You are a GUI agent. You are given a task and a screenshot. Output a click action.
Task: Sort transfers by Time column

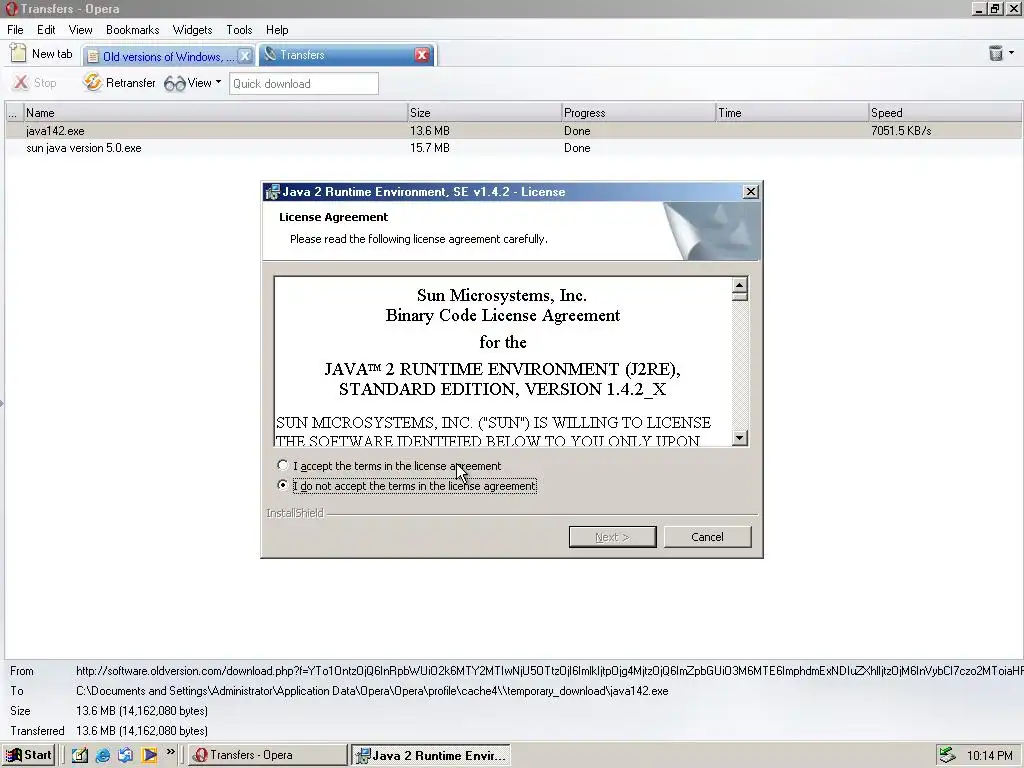(x=792, y=112)
